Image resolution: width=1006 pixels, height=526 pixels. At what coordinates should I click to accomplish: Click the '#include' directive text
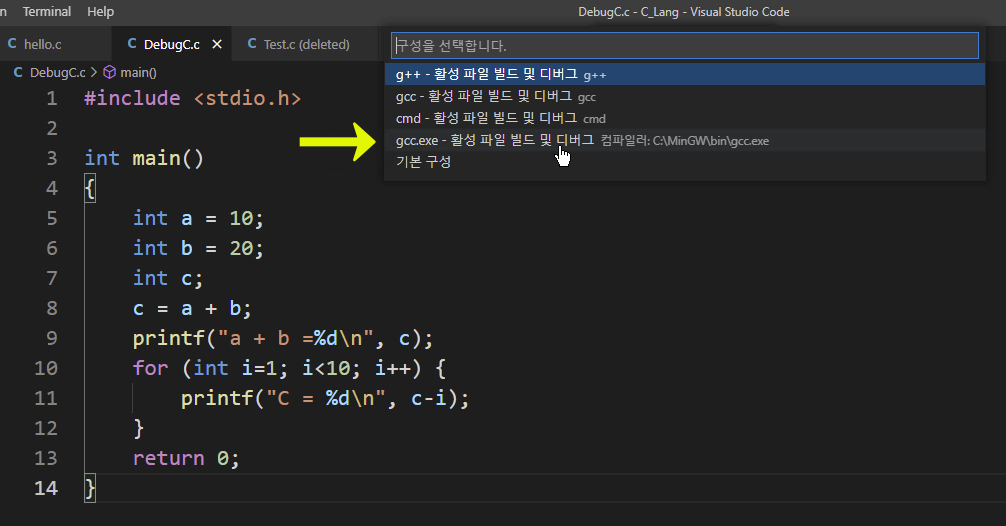coord(132,98)
